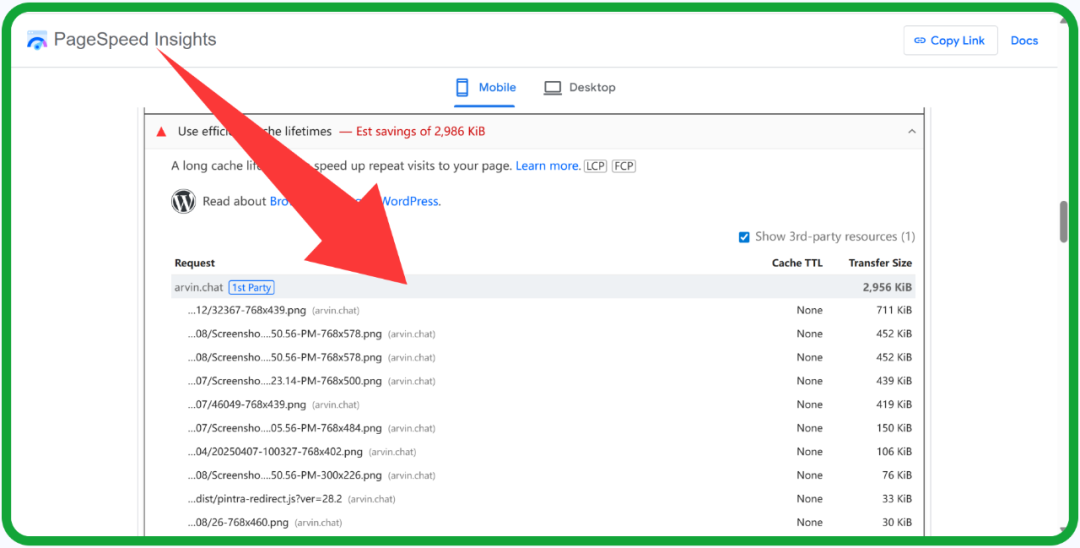This screenshot has width=1080, height=548.
Task: Click the 1st Party tag badge
Action: [x=251, y=287]
